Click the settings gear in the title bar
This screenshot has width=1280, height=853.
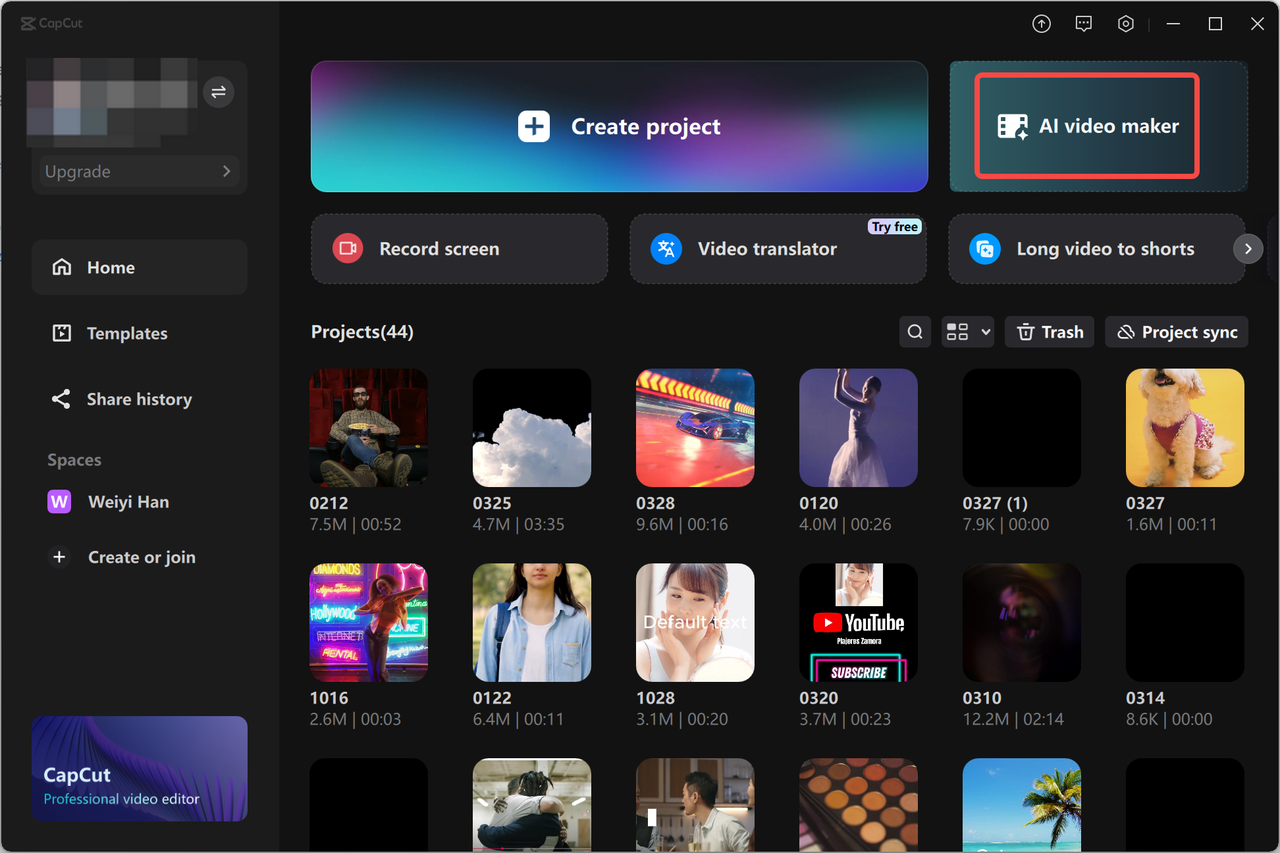[x=1125, y=23]
